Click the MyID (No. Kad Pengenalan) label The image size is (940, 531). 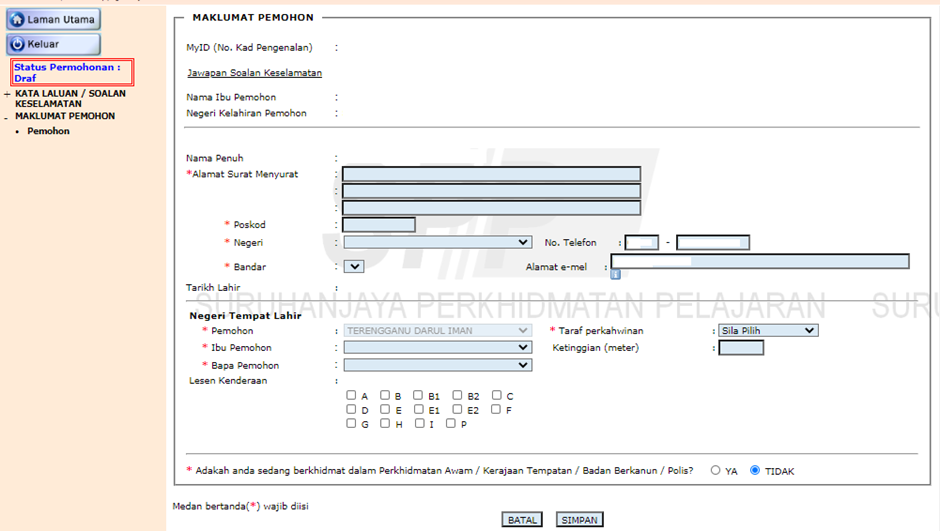[x=249, y=47]
